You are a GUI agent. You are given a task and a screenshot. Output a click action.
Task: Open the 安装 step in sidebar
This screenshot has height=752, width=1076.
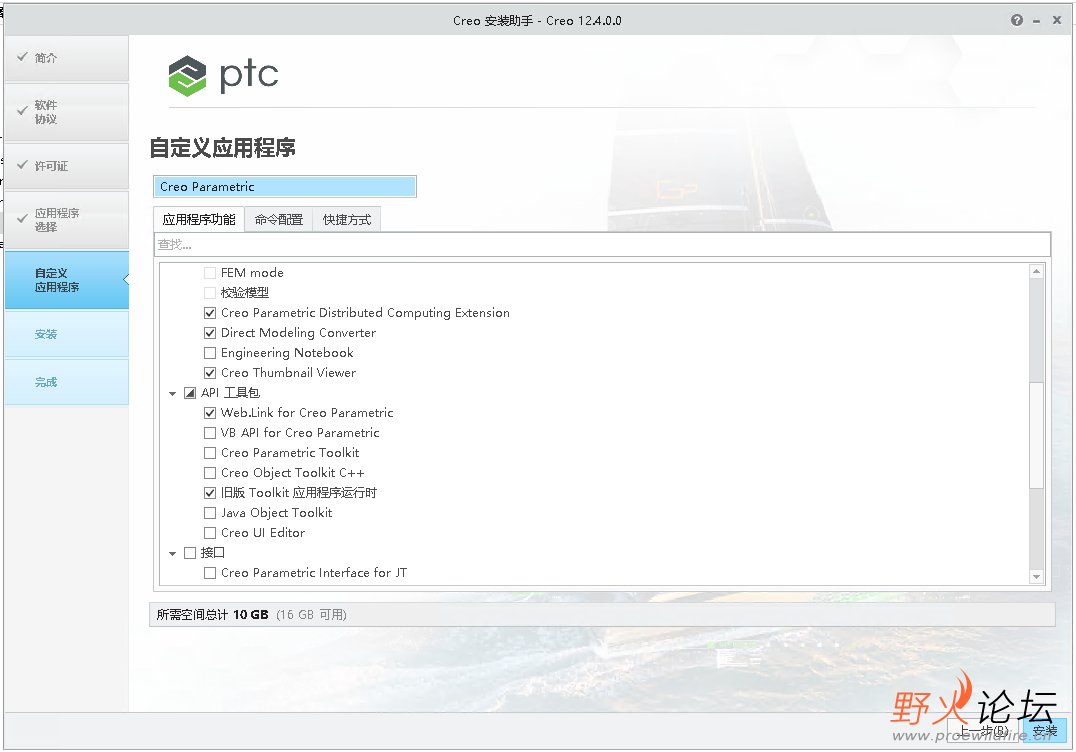pos(67,334)
